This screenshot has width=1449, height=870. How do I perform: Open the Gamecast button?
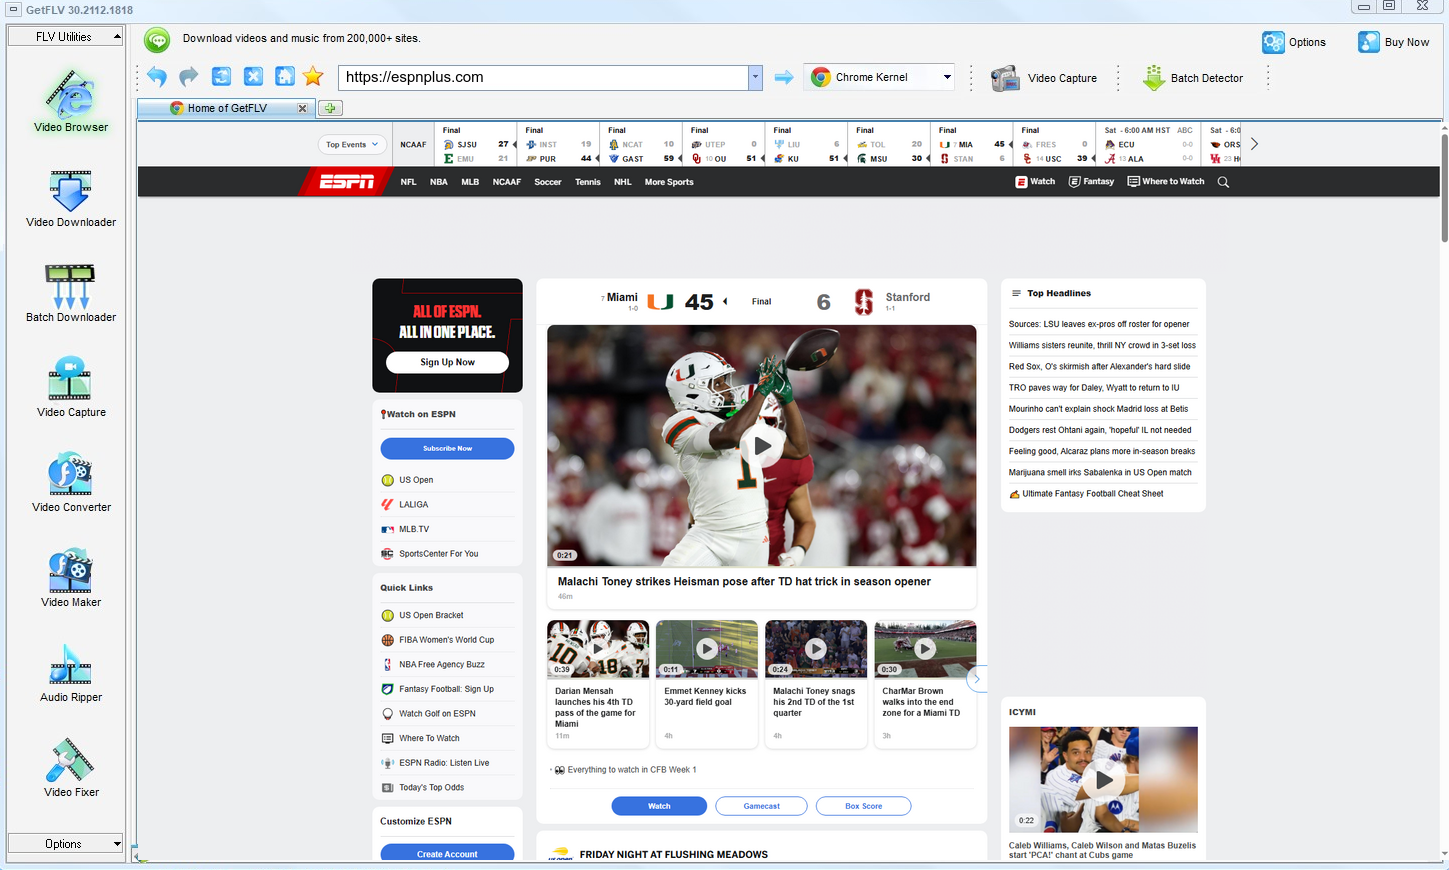(x=761, y=806)
